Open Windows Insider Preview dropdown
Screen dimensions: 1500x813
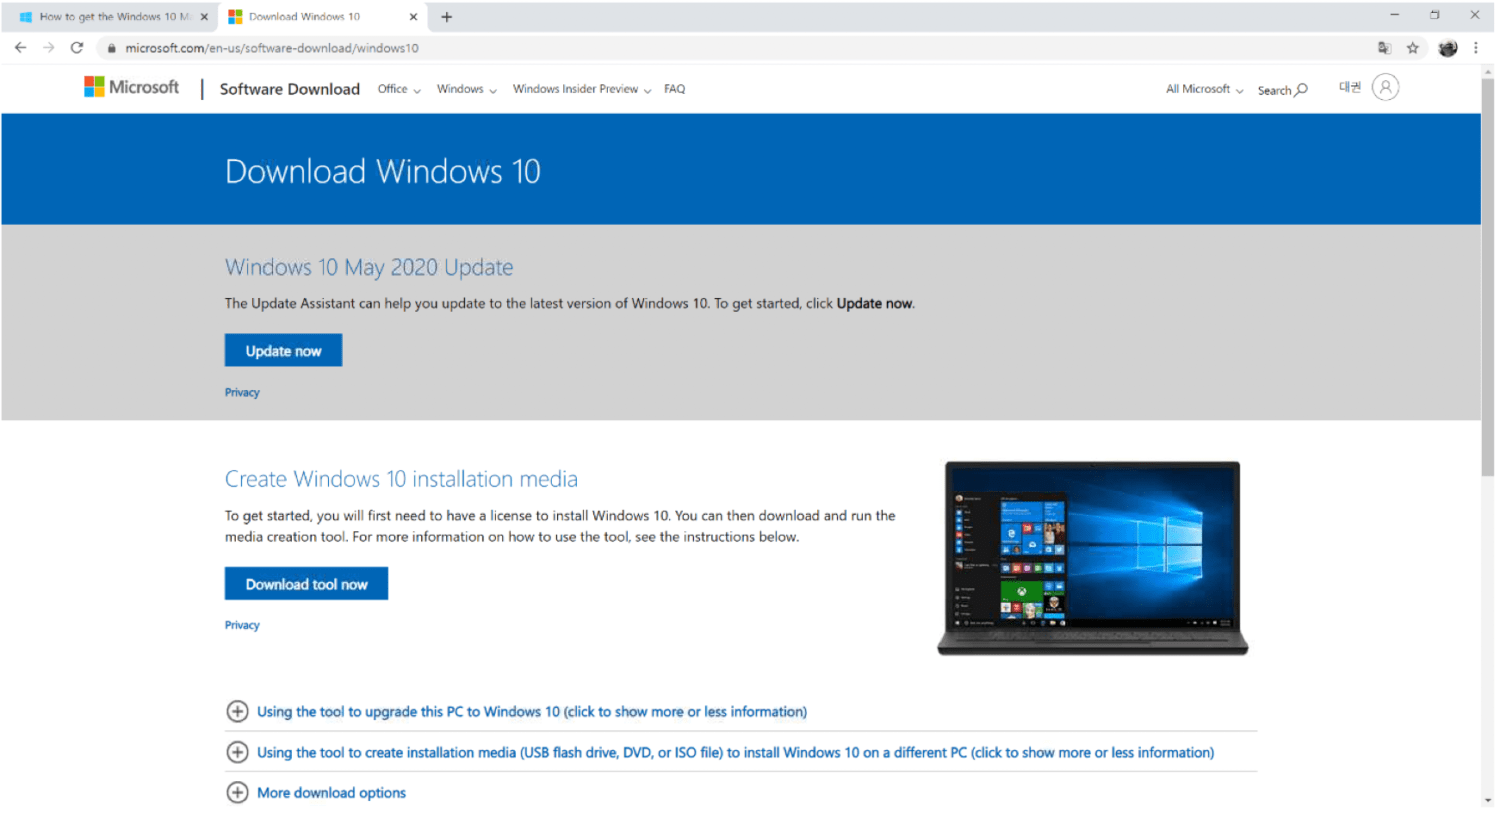coord(581,89)
